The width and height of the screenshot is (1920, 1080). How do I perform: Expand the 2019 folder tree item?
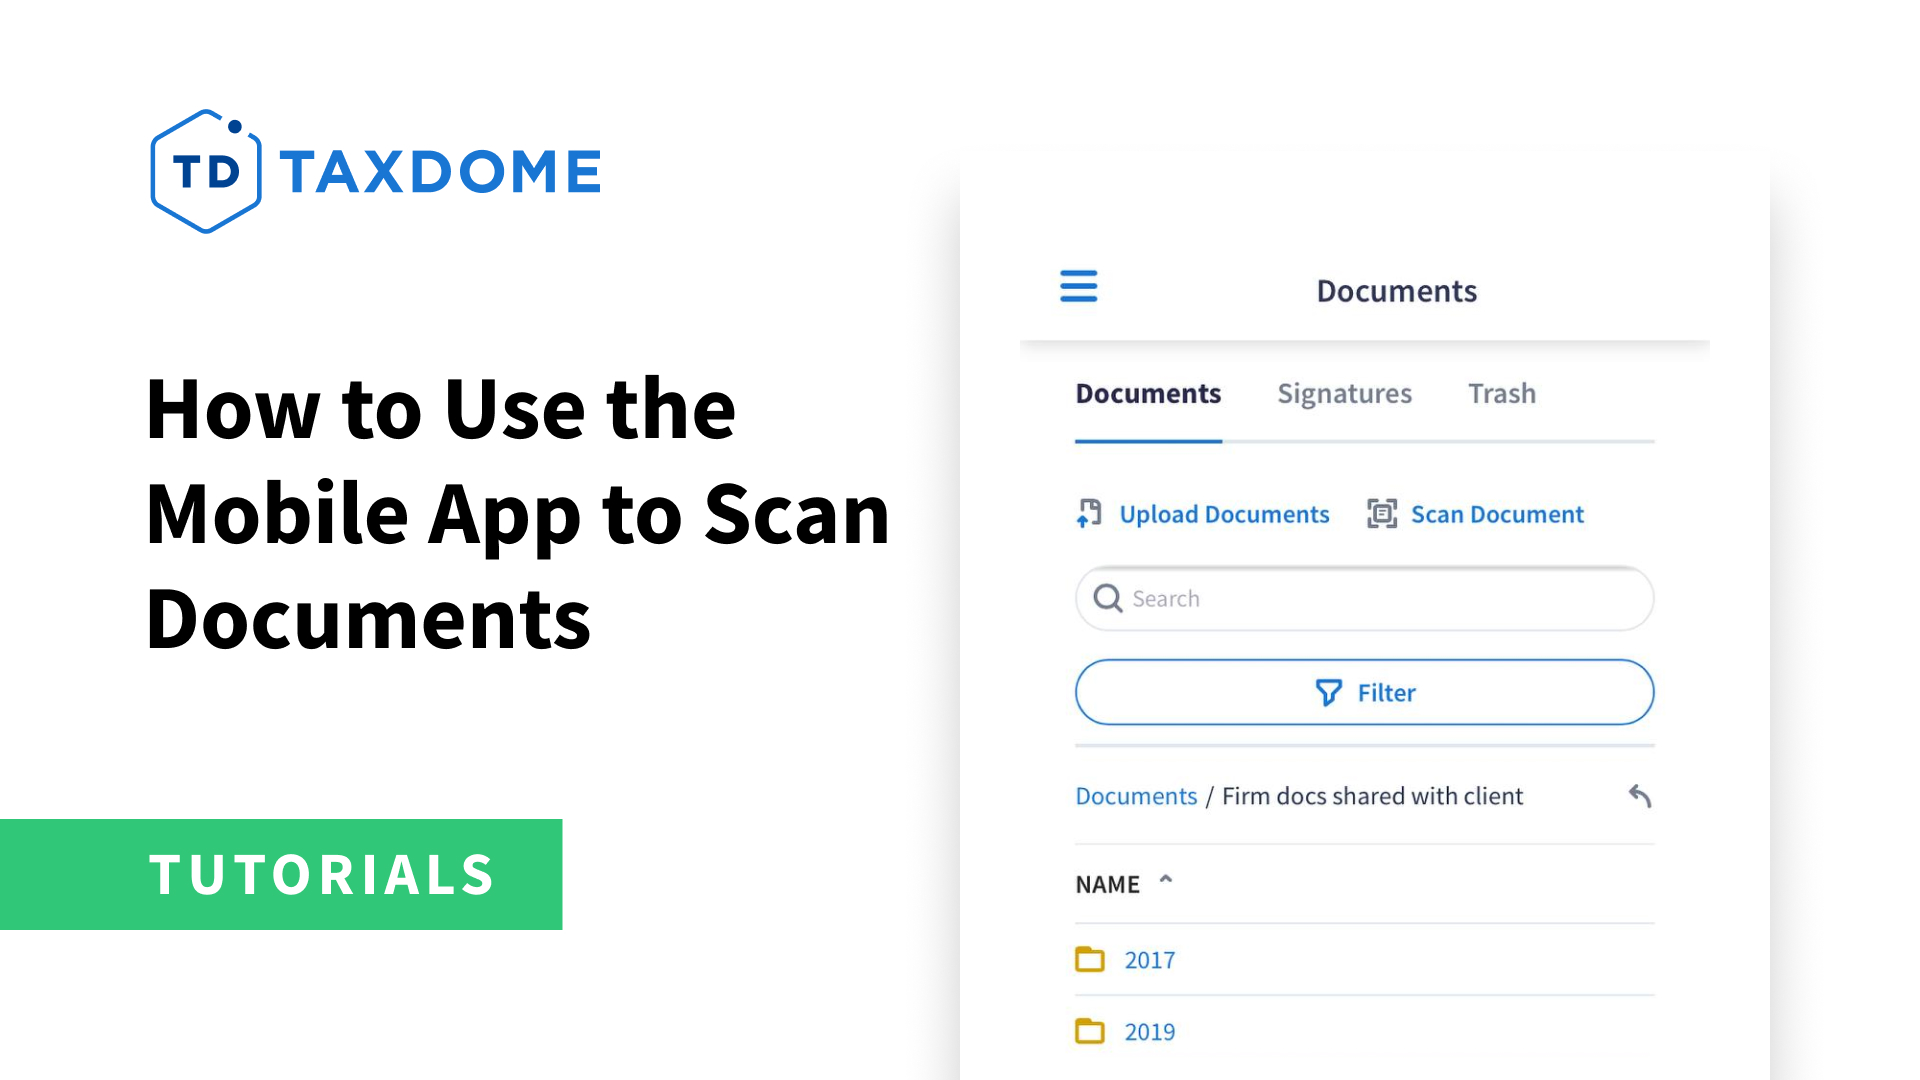pos(1150,1031)
